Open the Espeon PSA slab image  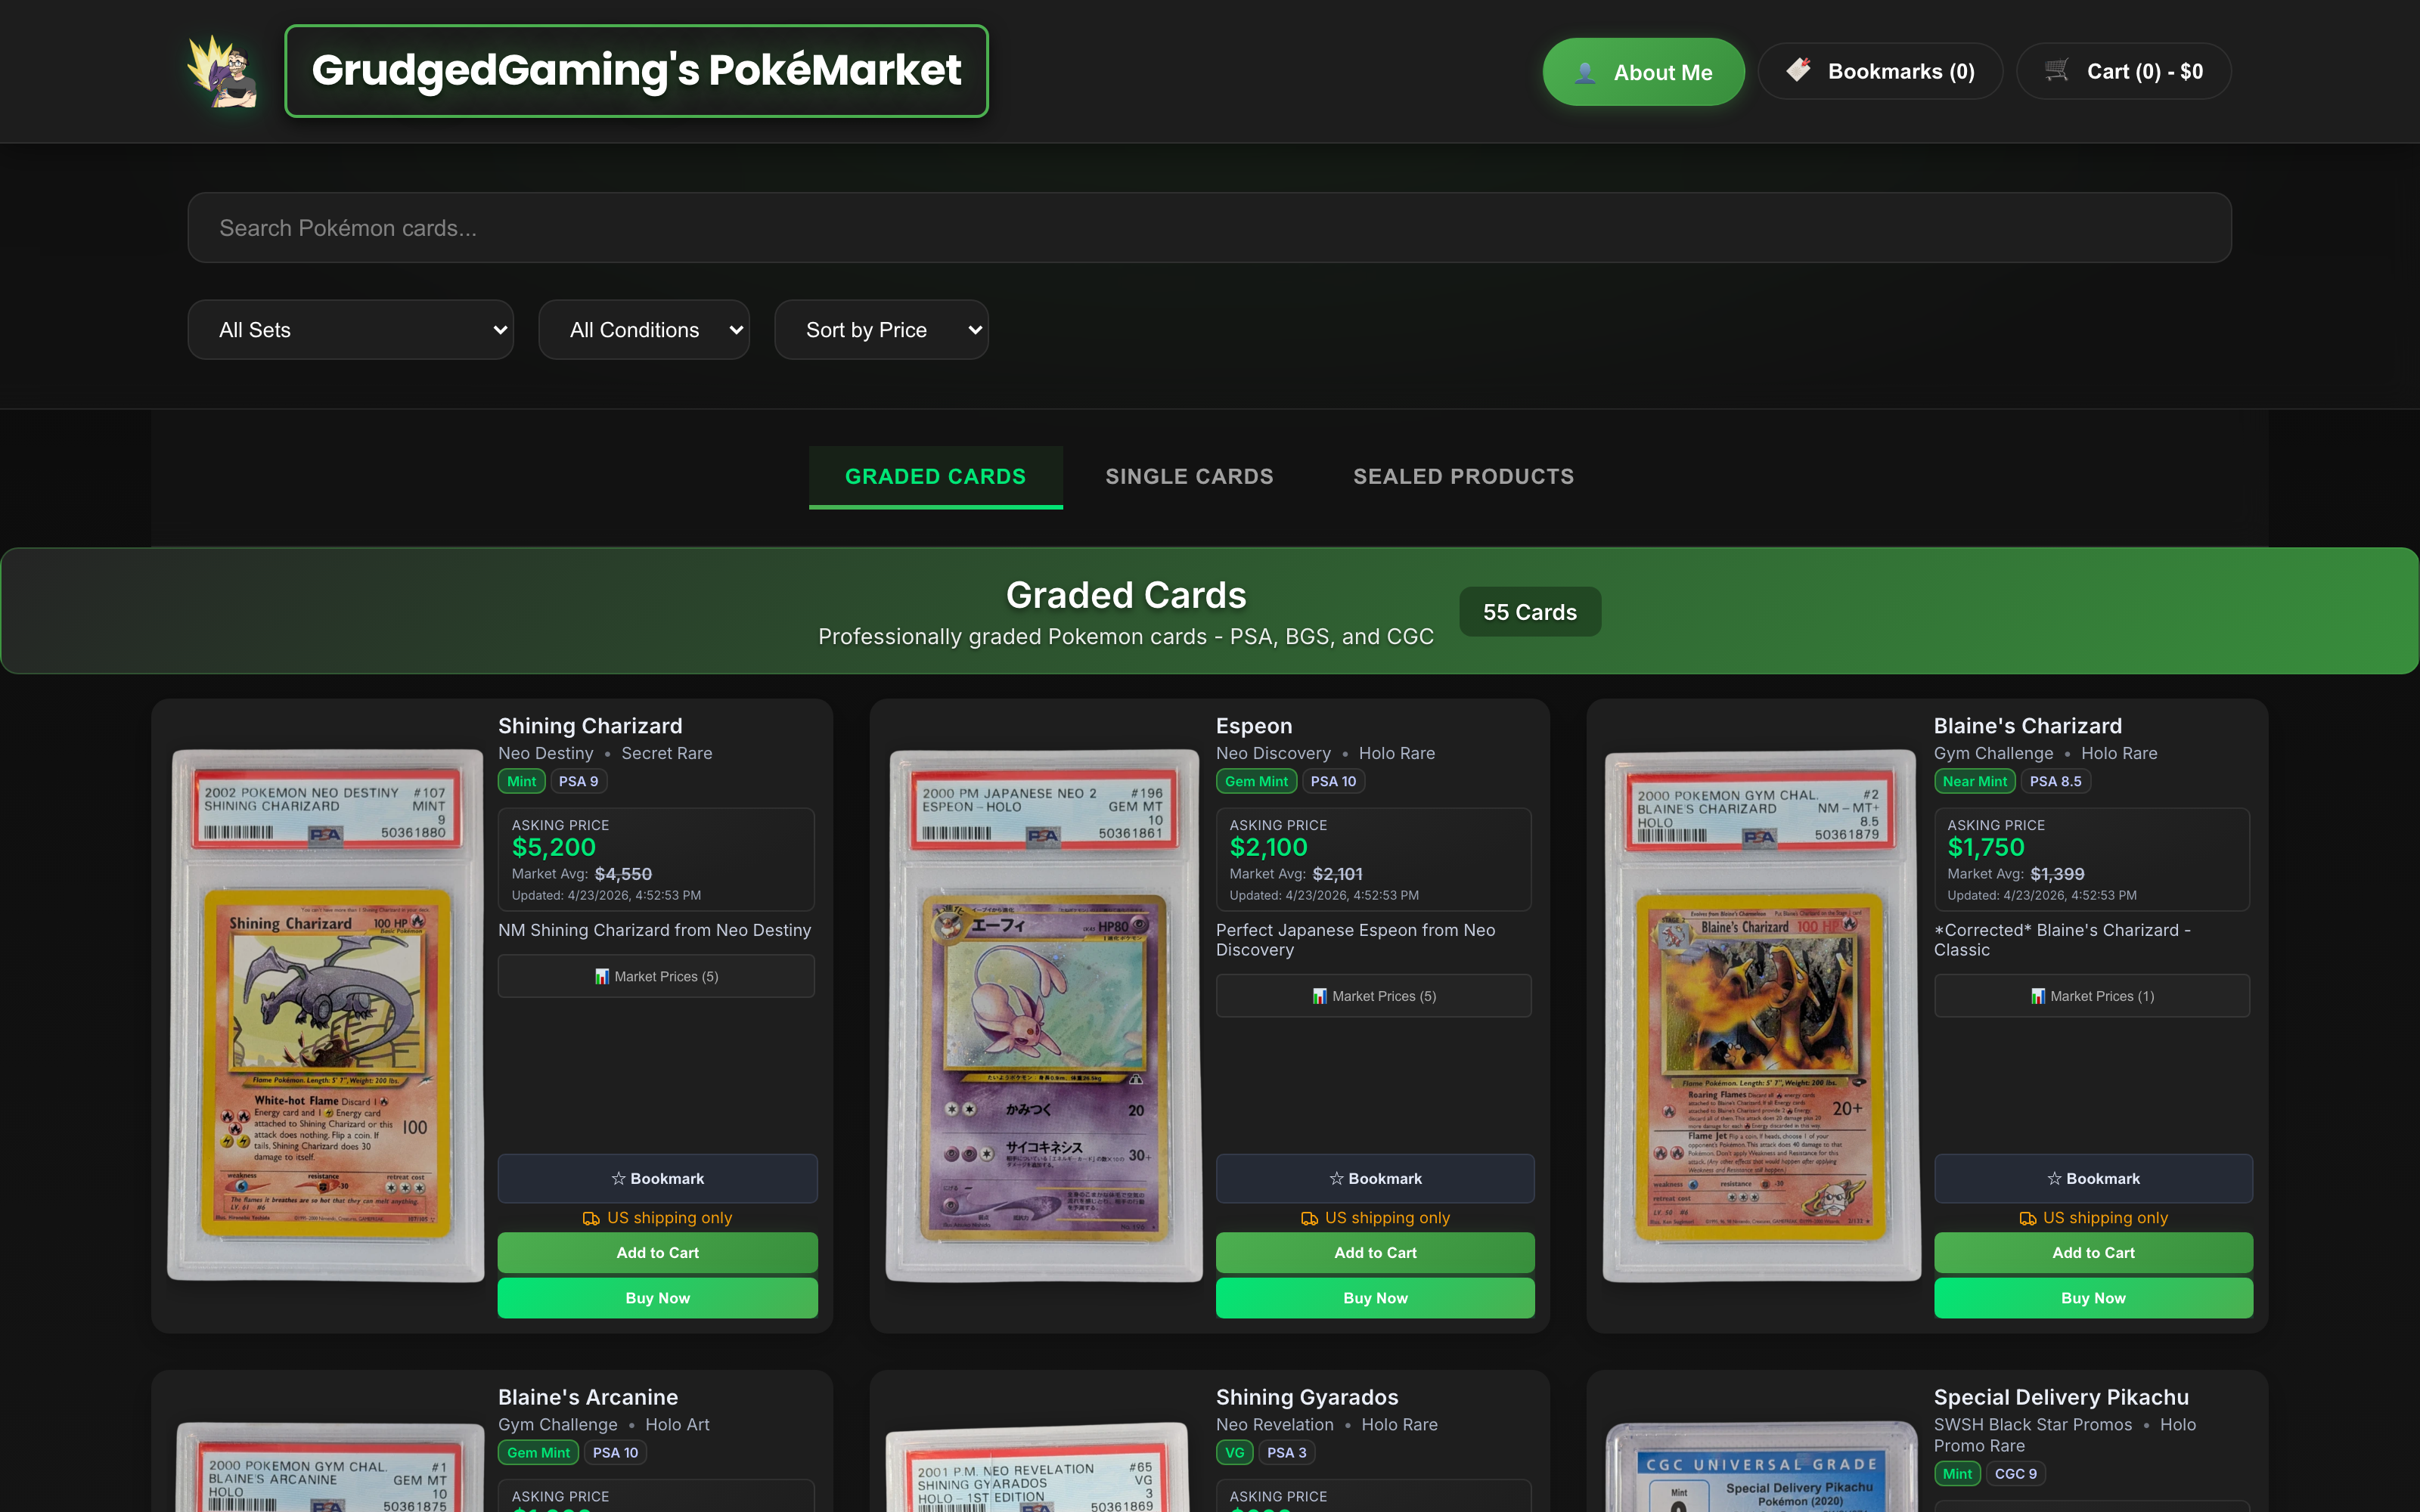1043,1015
